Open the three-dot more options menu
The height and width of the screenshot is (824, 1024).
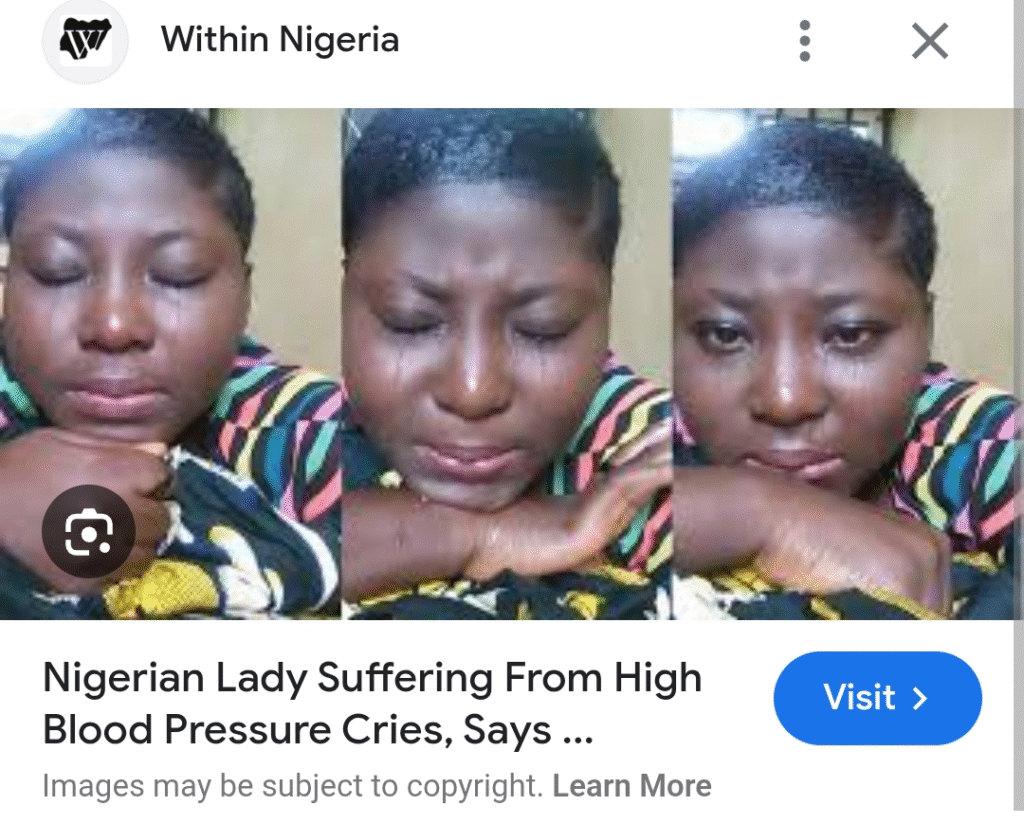coord(805,41)
